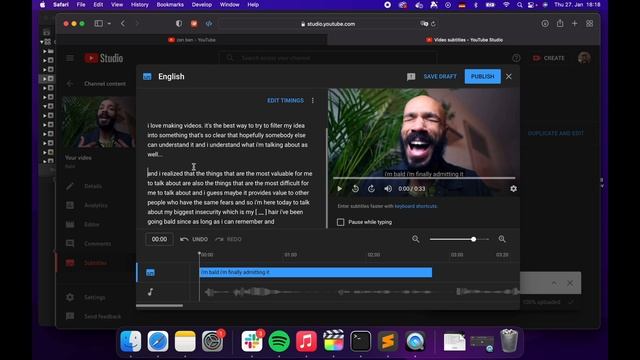The height and width of the screenshot is (360, 640).
Task: Collapse the upload status panel chevron
Action: [x=554, y=283]
